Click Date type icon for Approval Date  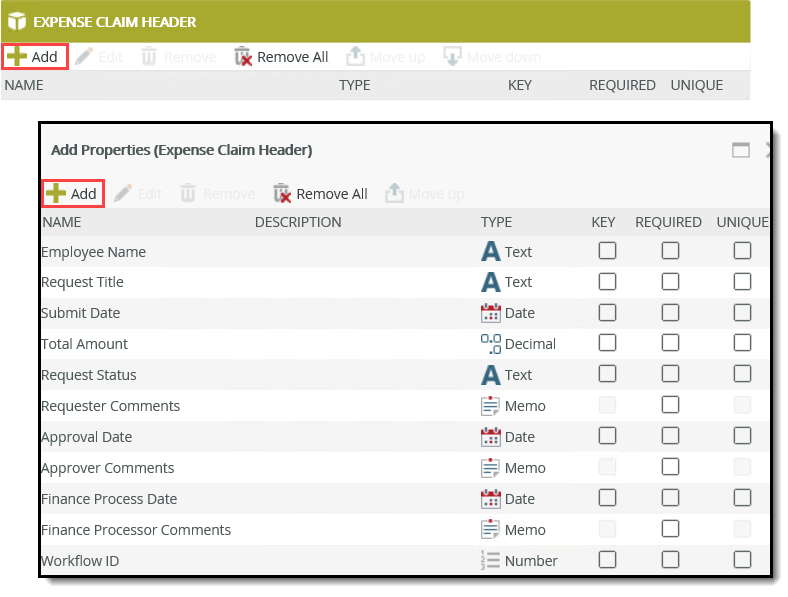coord(490,437)
